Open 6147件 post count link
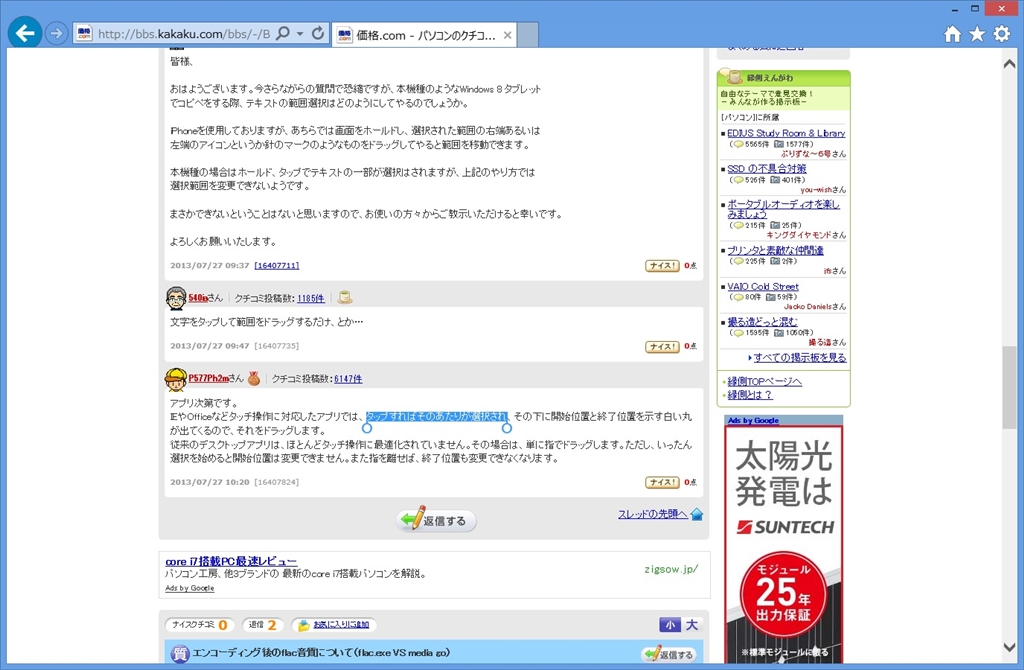Screen dimensions: 1024x670 [348, 379]
